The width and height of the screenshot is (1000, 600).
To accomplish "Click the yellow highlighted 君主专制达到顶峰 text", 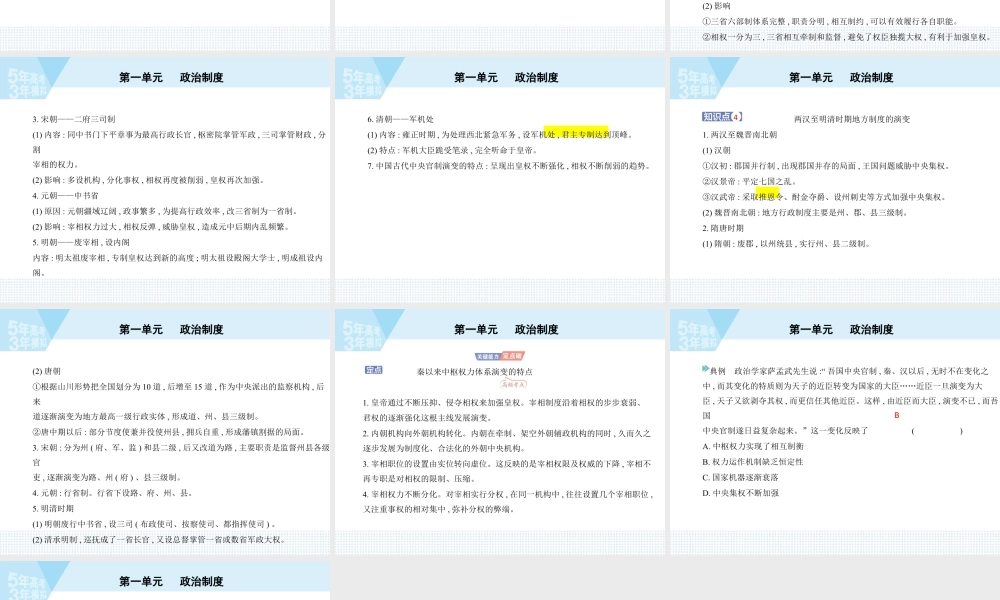I will coord(577,135).
